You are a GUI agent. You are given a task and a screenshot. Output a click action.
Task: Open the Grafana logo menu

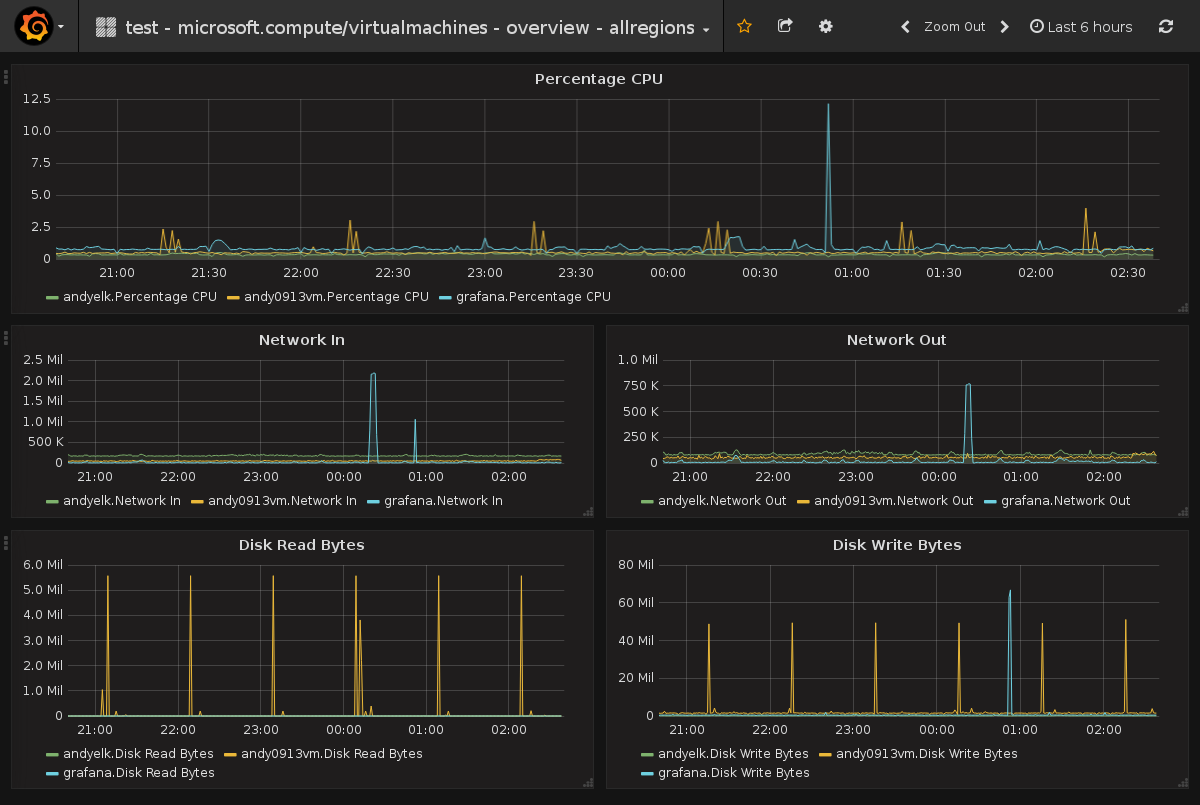[33, 26]
